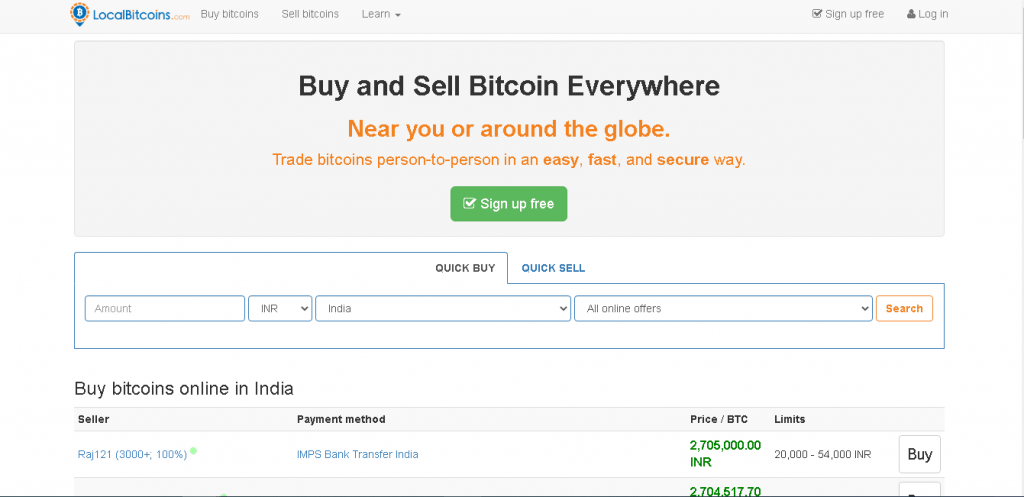Open seller profile Raj121
Screen dimensions: 1024x497
132,454
